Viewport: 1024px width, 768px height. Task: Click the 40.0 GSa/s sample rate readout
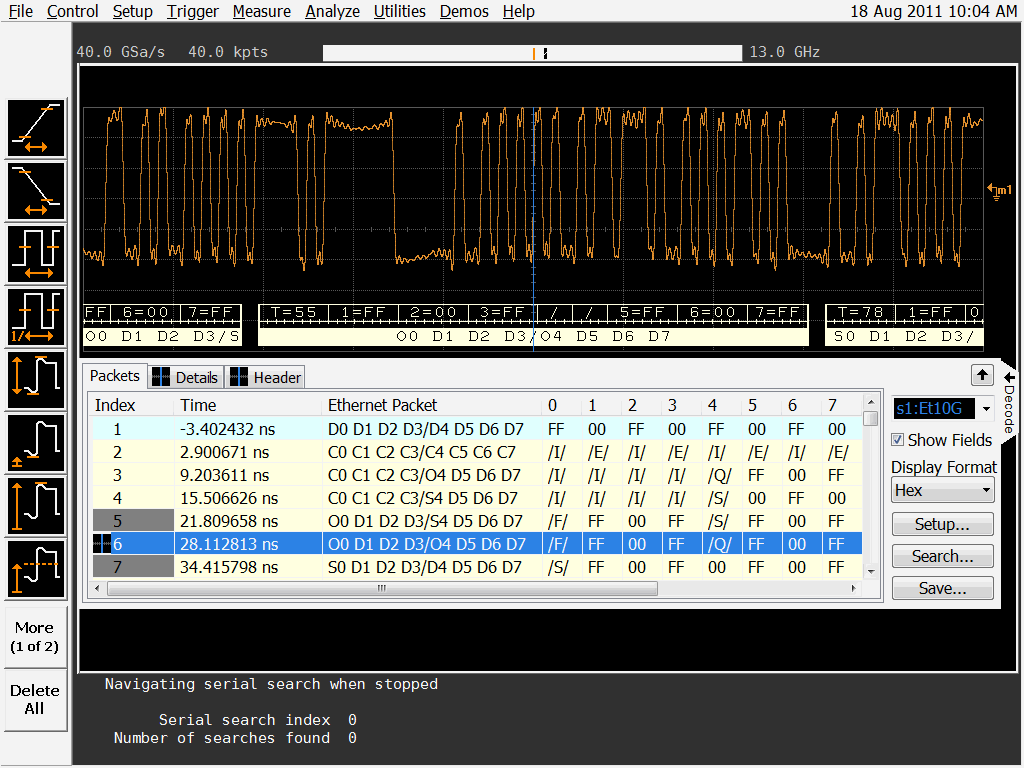121,52
